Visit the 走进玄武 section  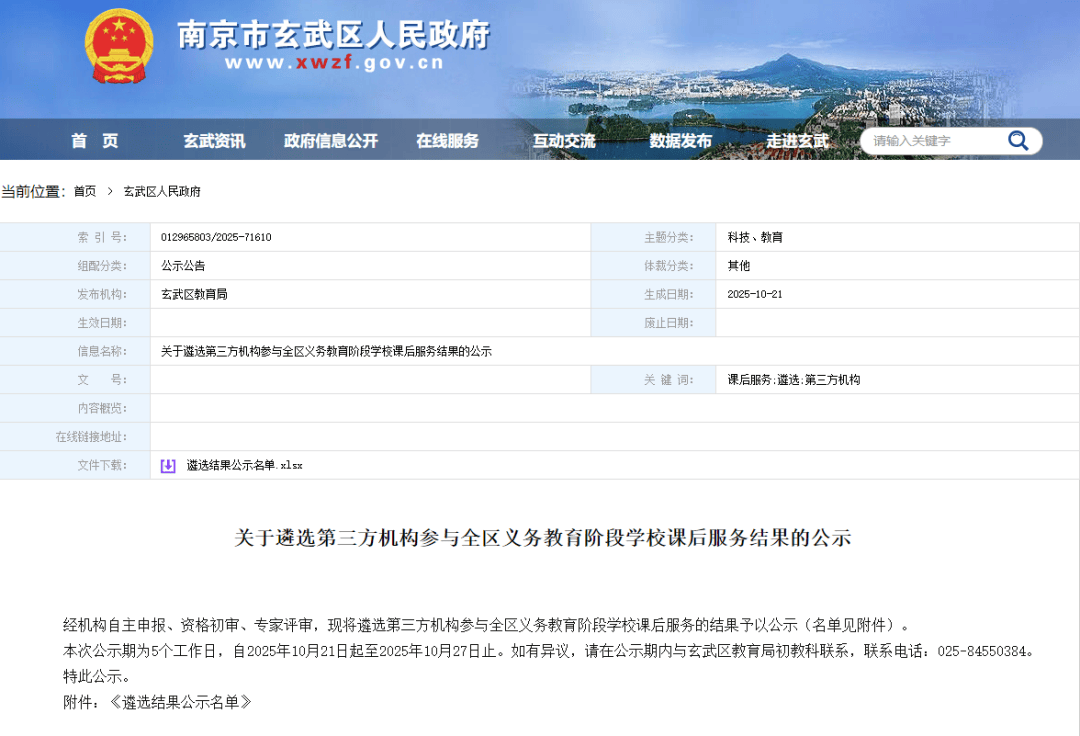pos(797,141)
